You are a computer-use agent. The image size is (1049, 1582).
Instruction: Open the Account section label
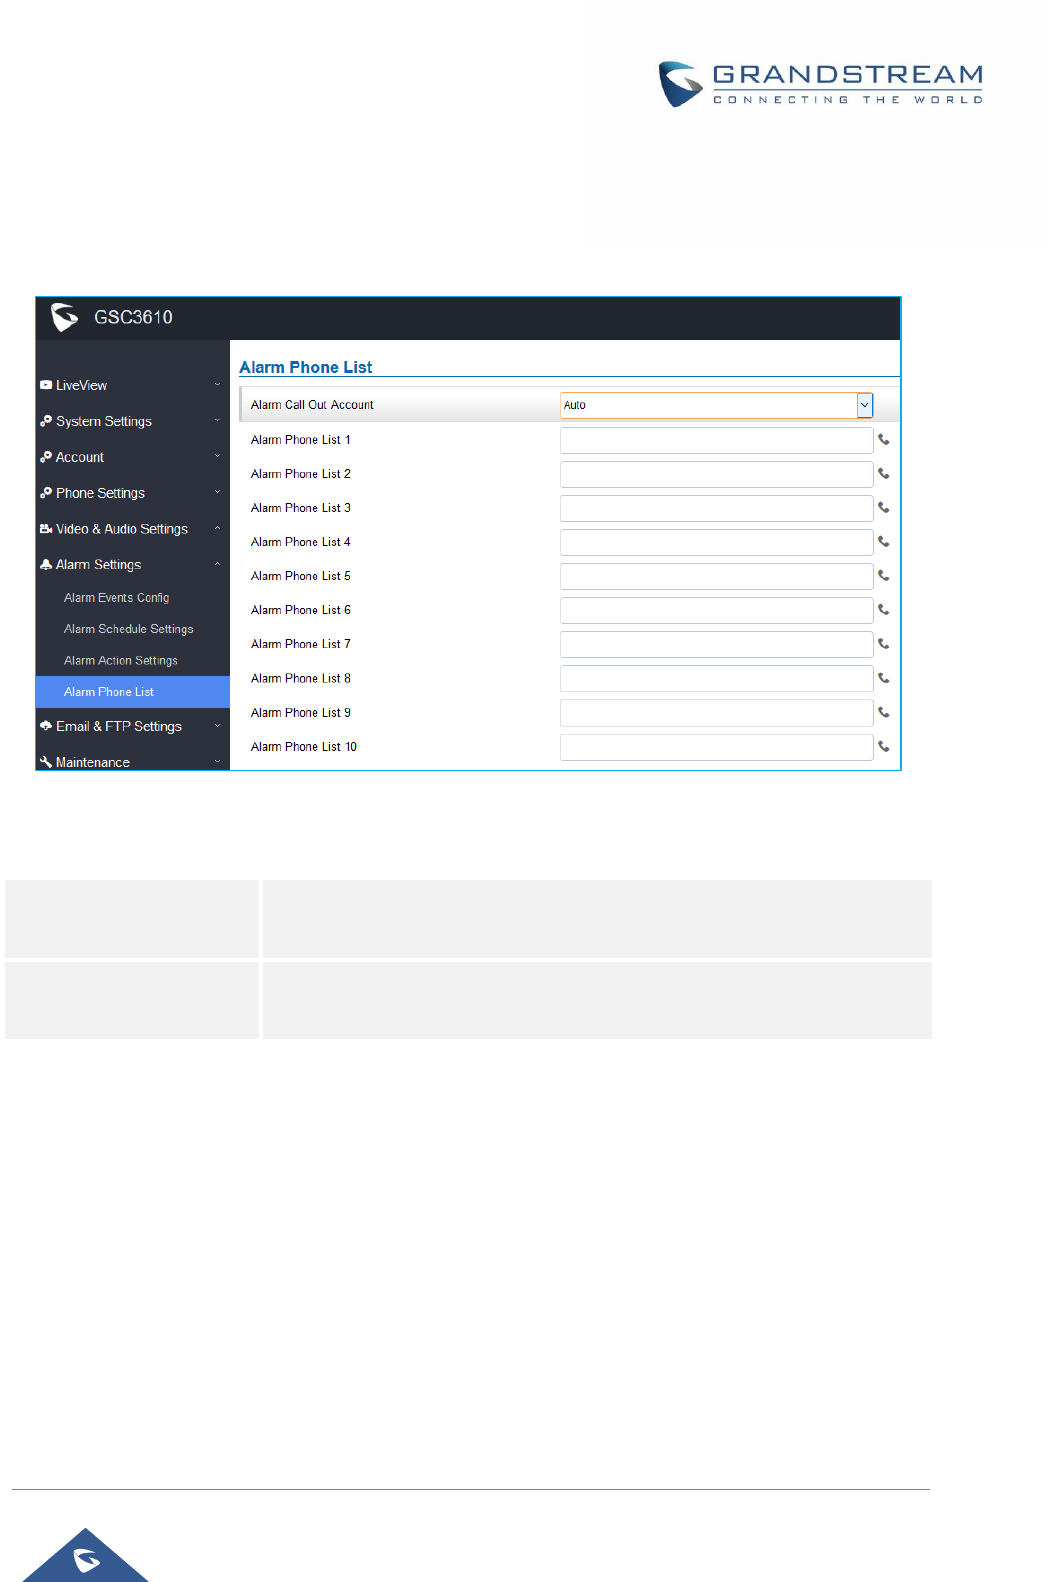coord(80,457)
